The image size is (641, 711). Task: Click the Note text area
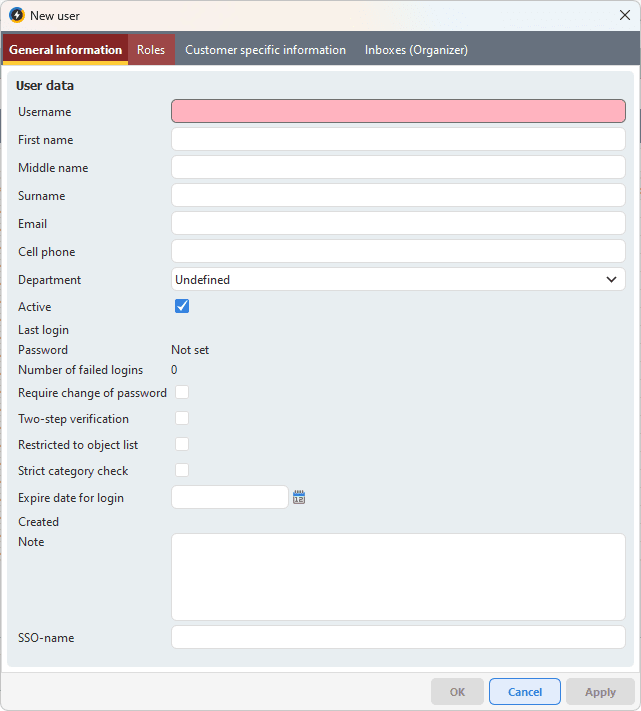pyautogui.click(x=398, y=576)
